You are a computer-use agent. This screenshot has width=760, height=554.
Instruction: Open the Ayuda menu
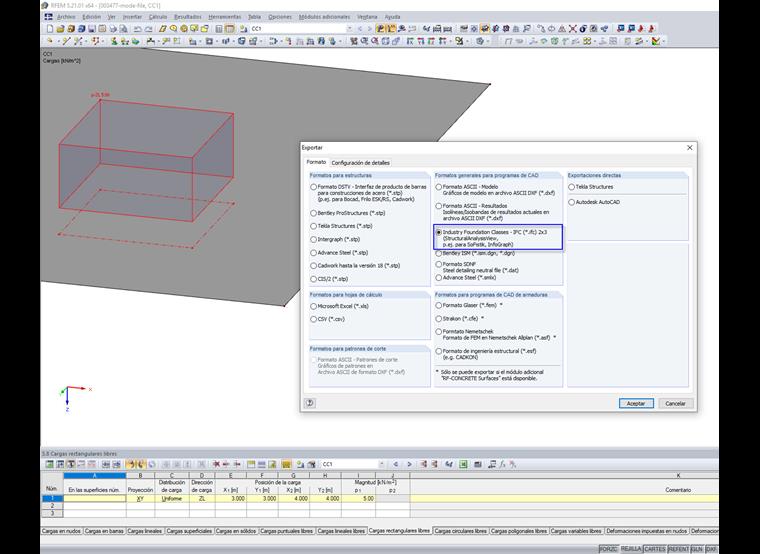(392, 17)
